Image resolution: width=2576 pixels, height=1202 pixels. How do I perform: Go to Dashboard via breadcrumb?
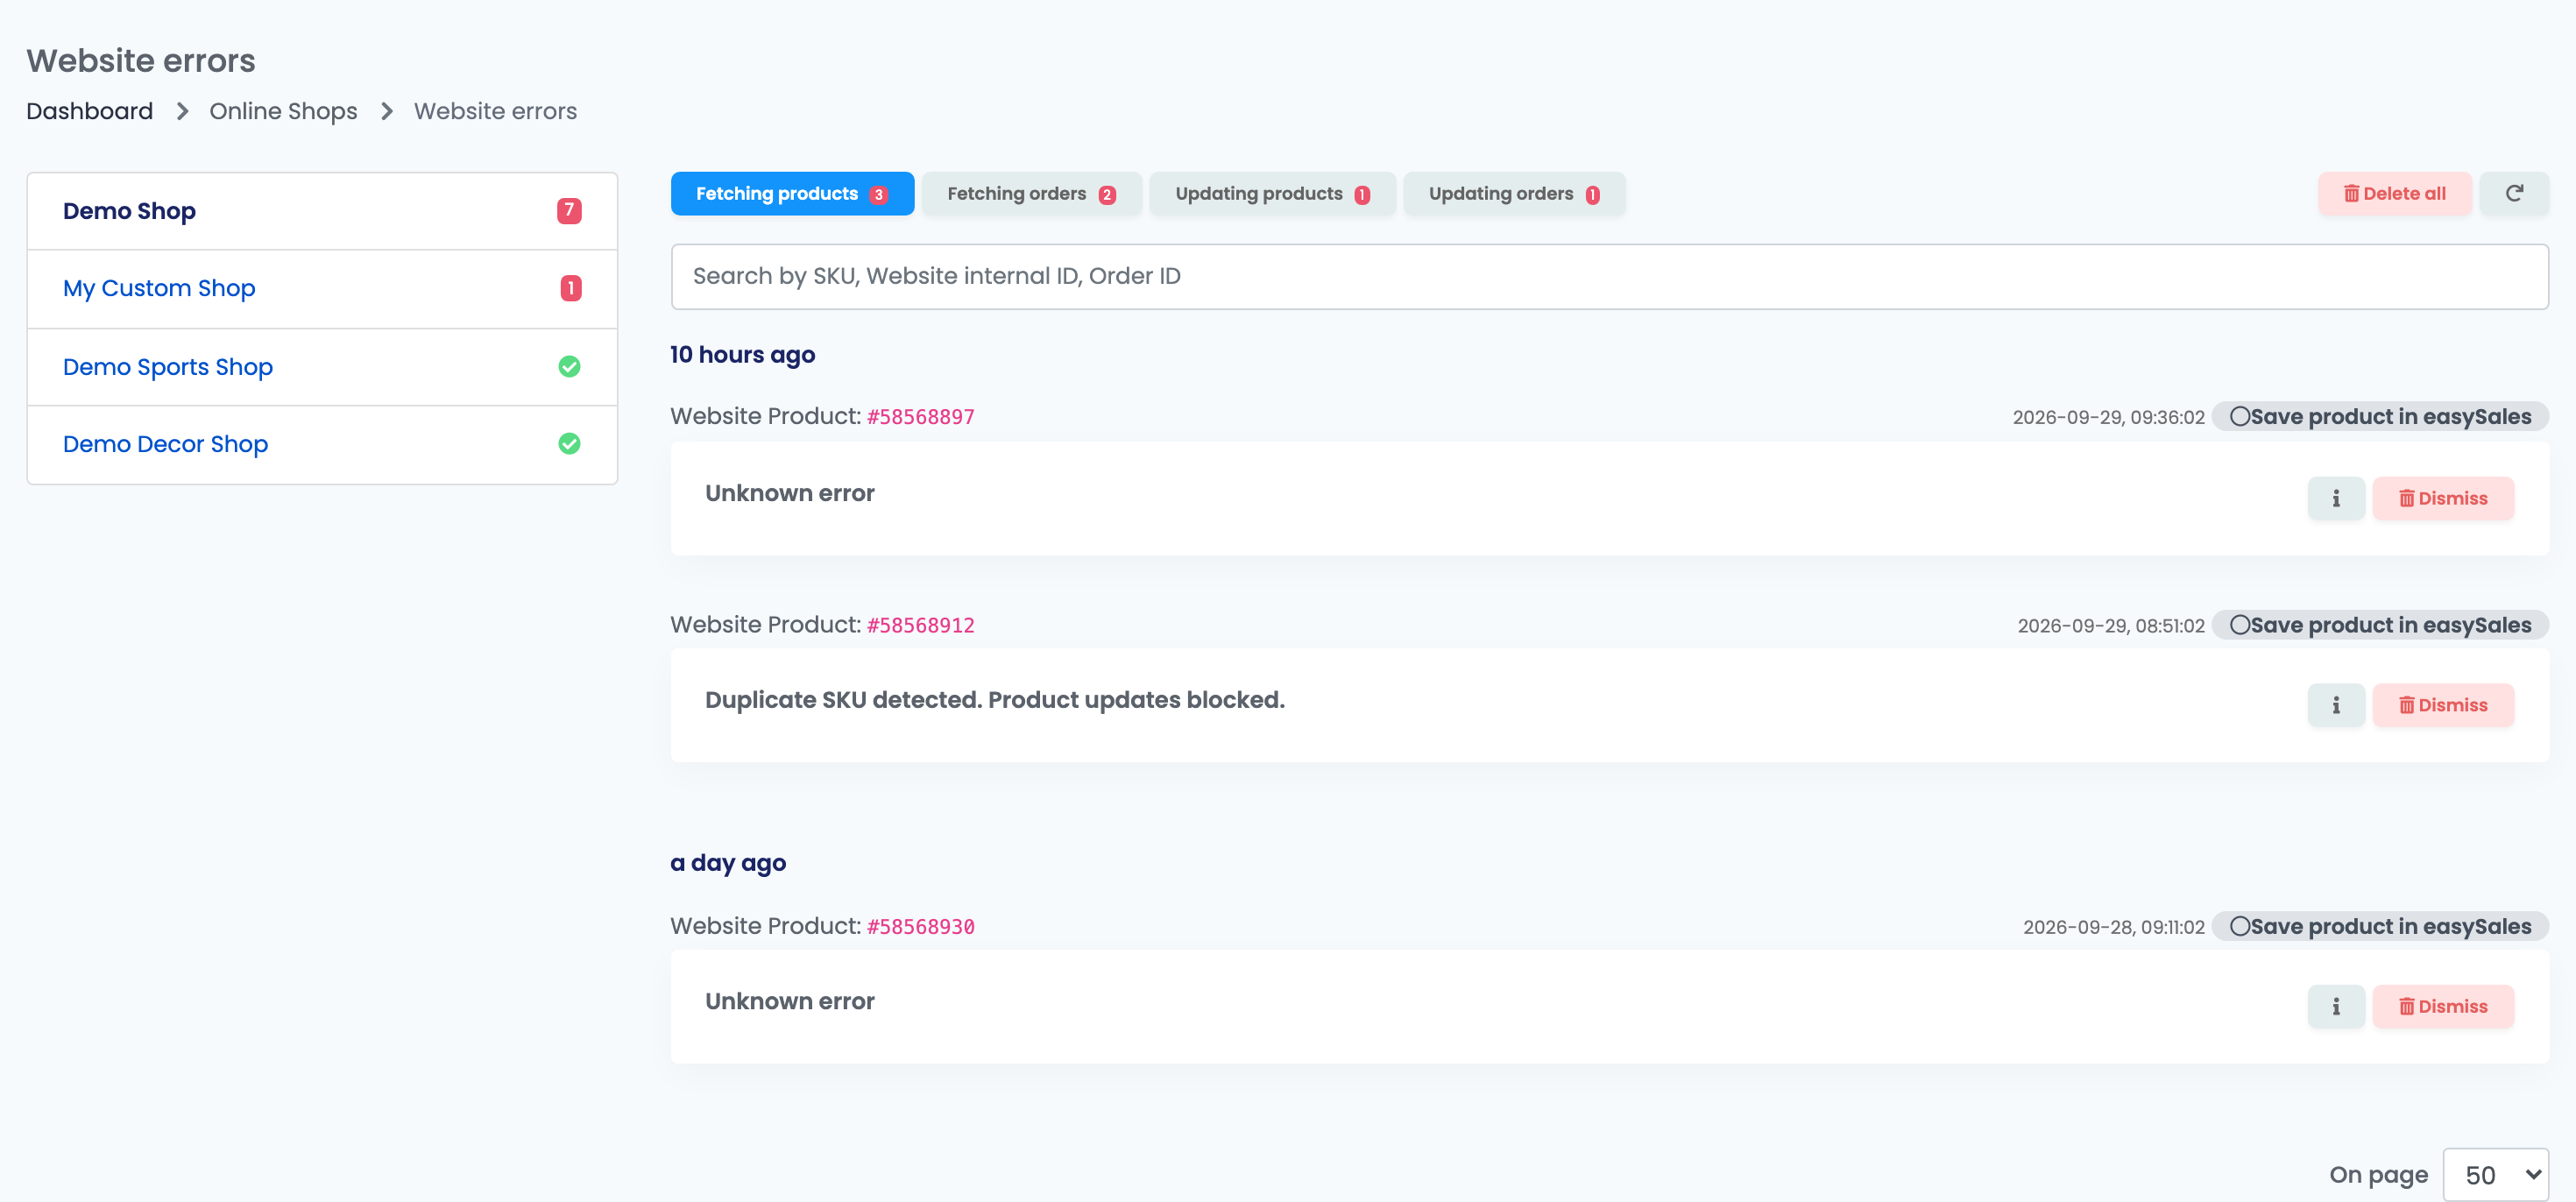coord(90,111)
